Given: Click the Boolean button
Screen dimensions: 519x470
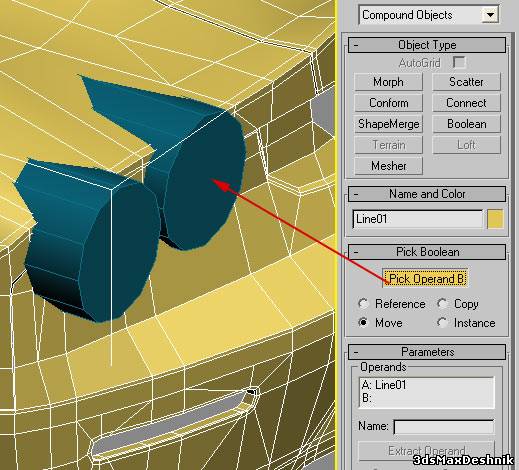Looking at the screenshot, I should tap(466, 124).
